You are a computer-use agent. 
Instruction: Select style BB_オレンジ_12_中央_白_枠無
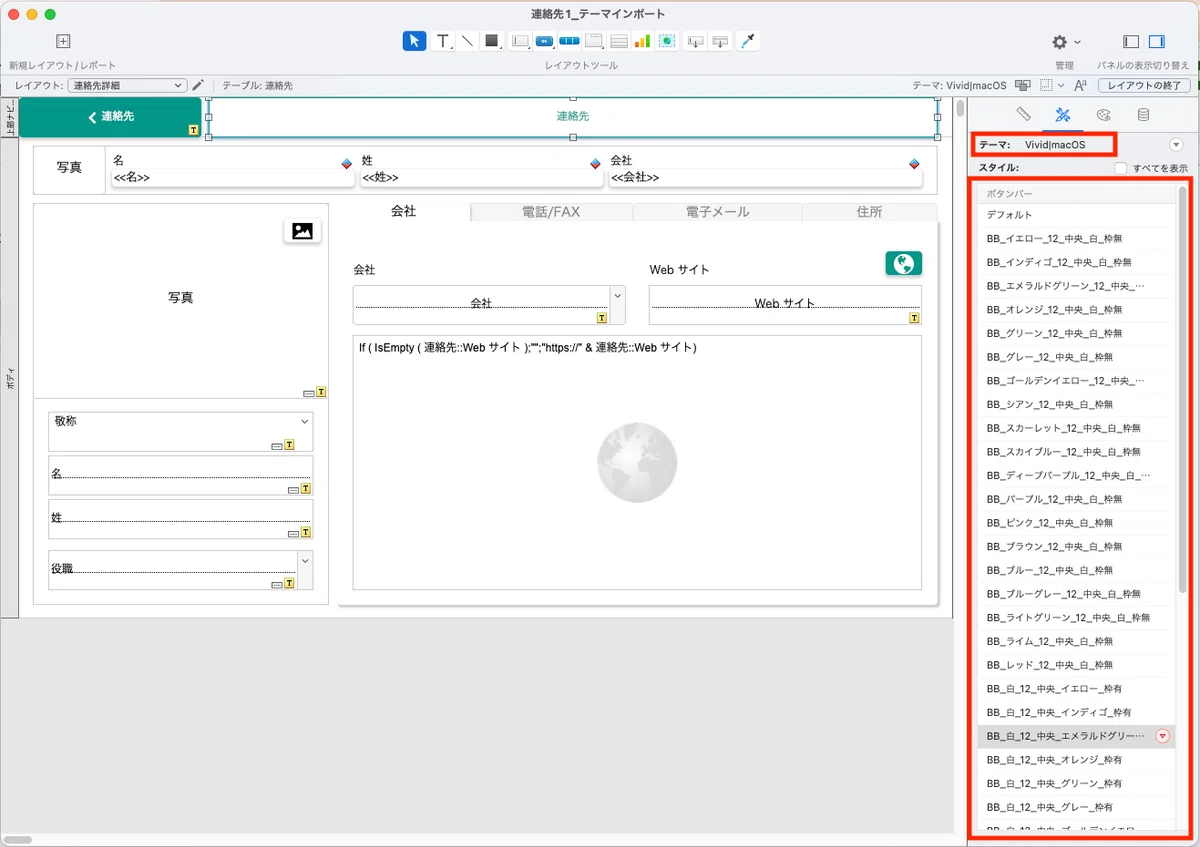[1077, 309]
